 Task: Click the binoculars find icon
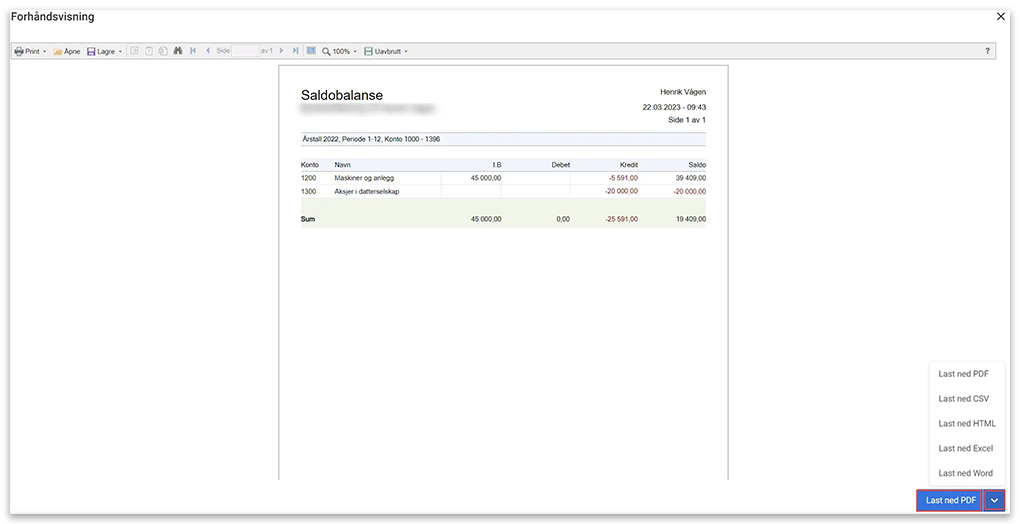(178, 51)
